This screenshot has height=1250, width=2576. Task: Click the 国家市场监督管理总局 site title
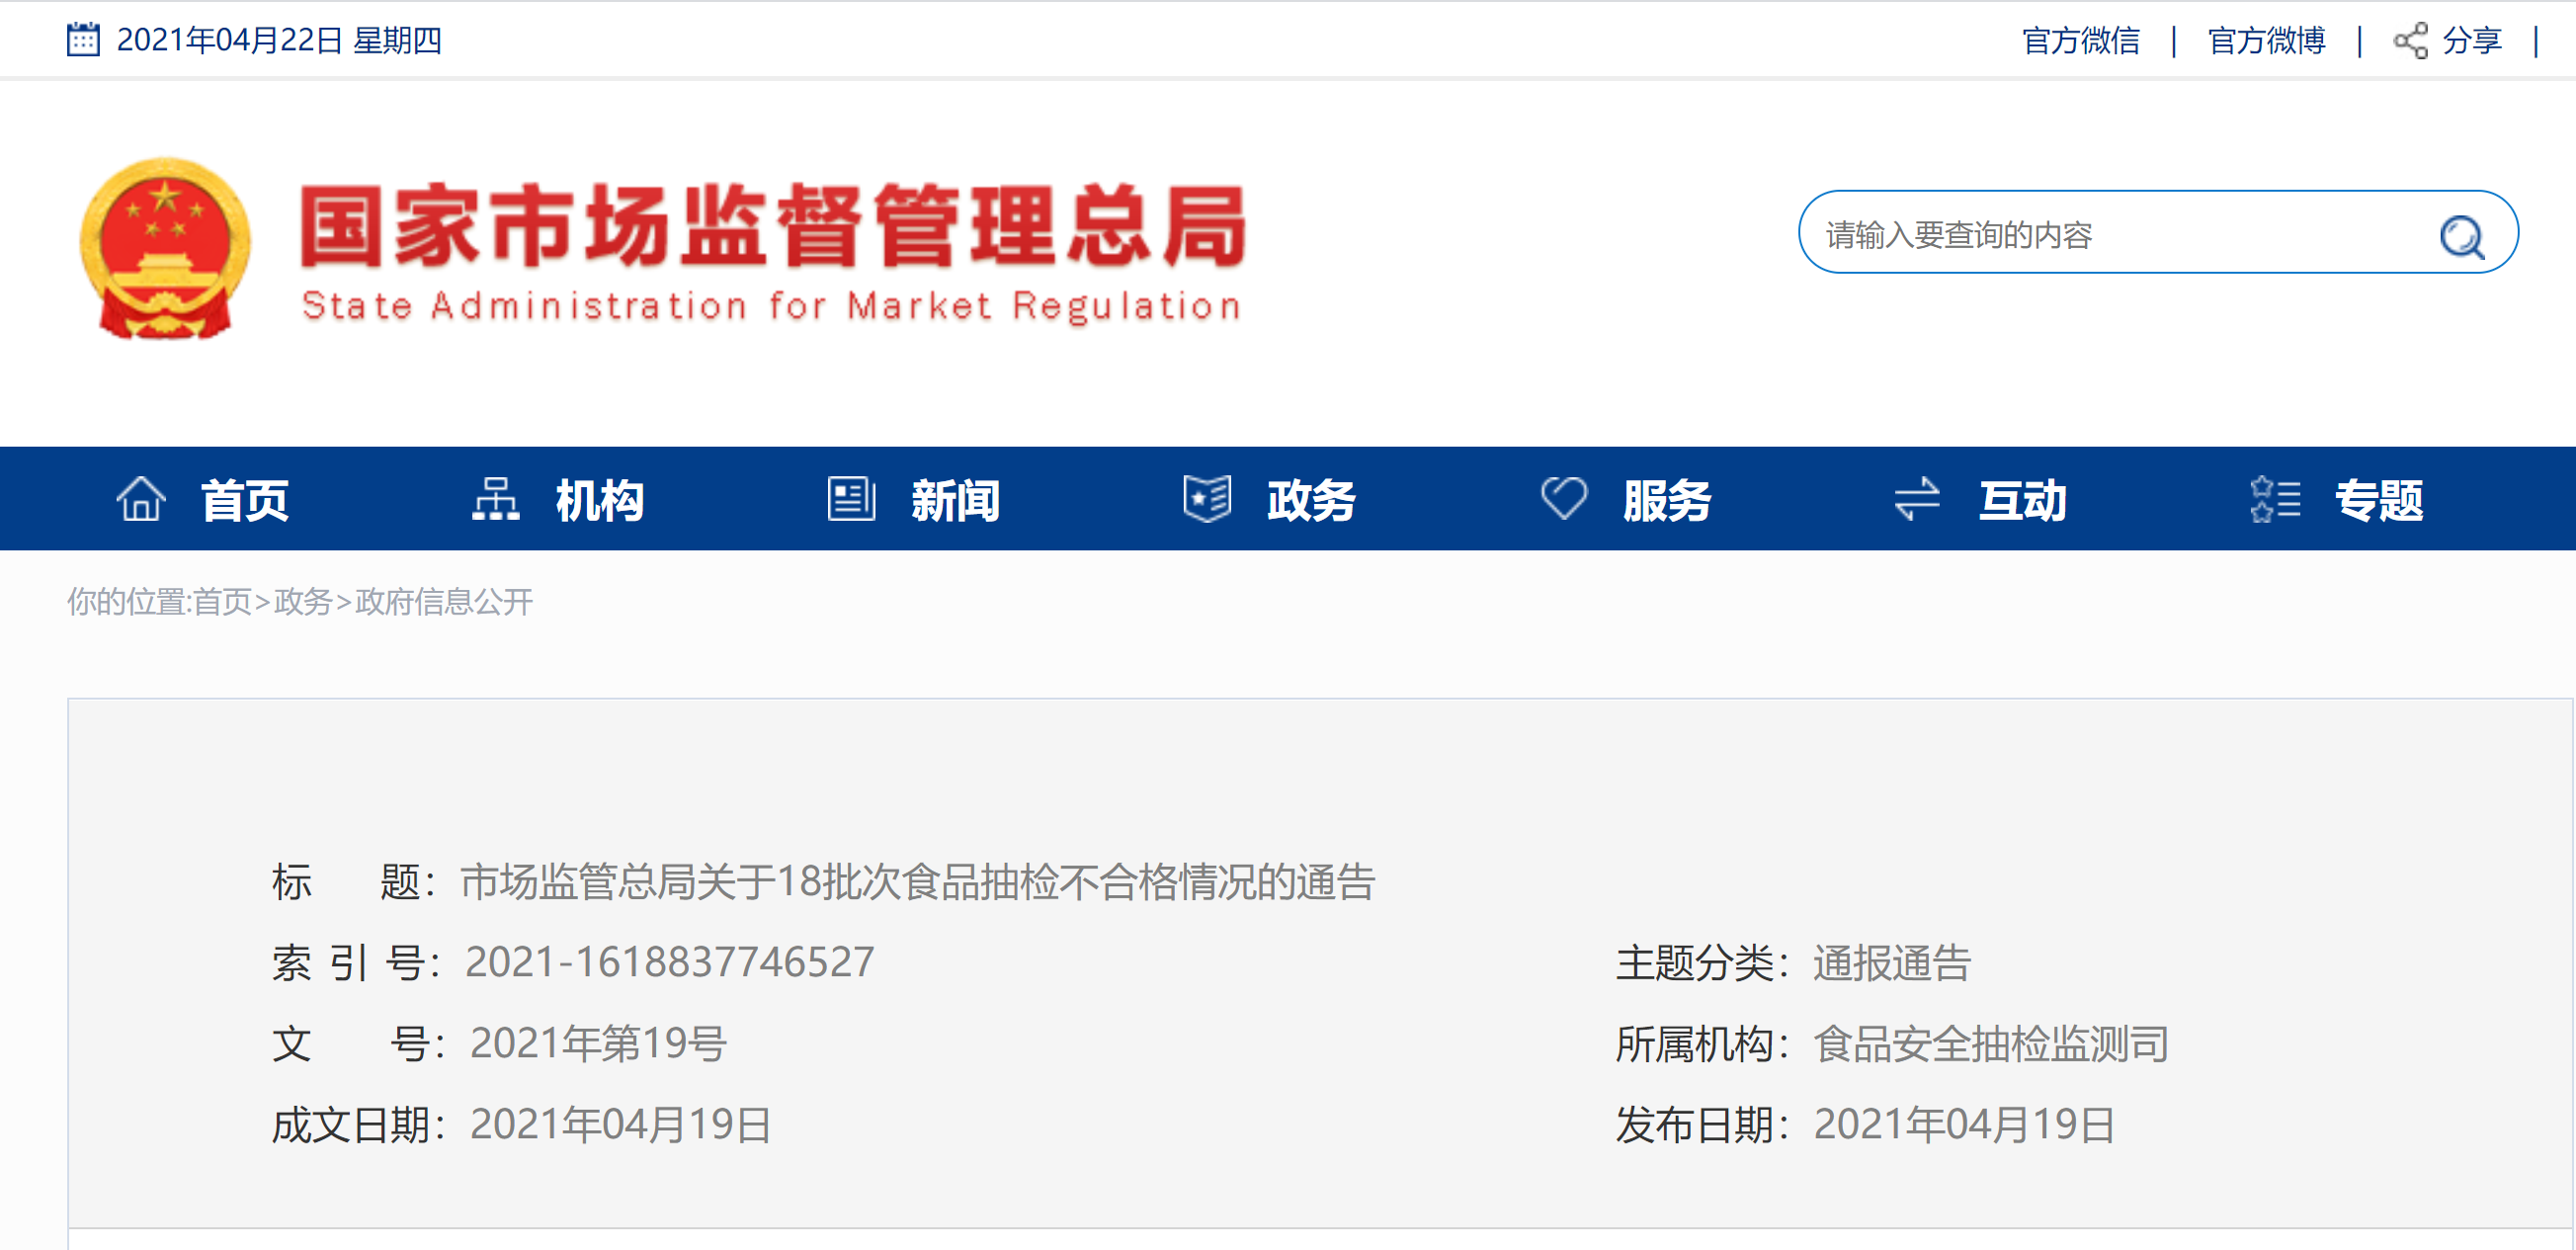[x=773, y=225]
